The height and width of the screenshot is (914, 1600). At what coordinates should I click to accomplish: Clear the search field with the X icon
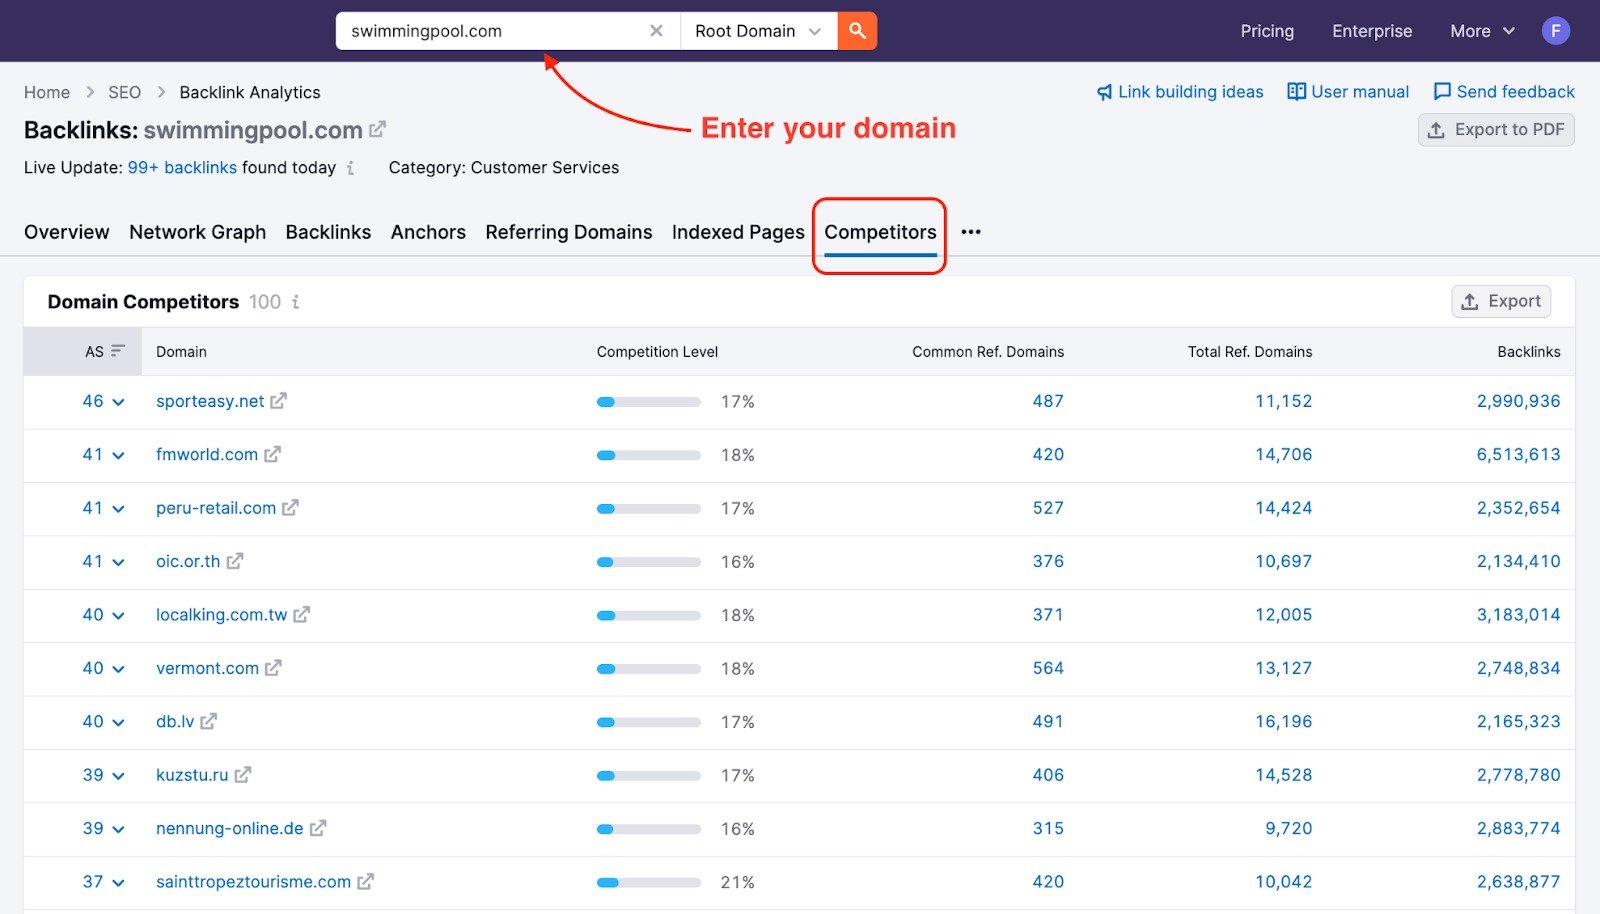pos(656,30)
